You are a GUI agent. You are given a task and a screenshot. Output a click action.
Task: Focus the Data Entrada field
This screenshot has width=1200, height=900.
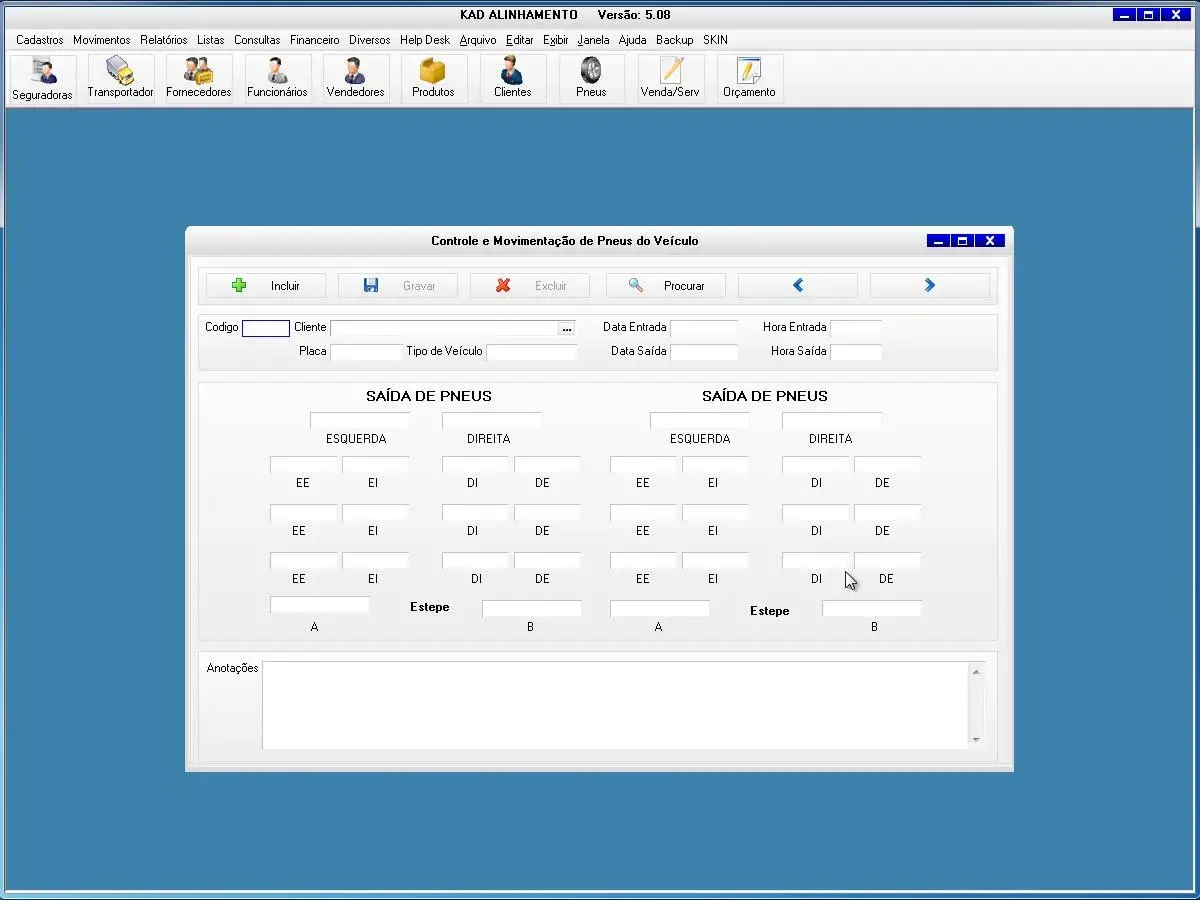tap(704, 328)
